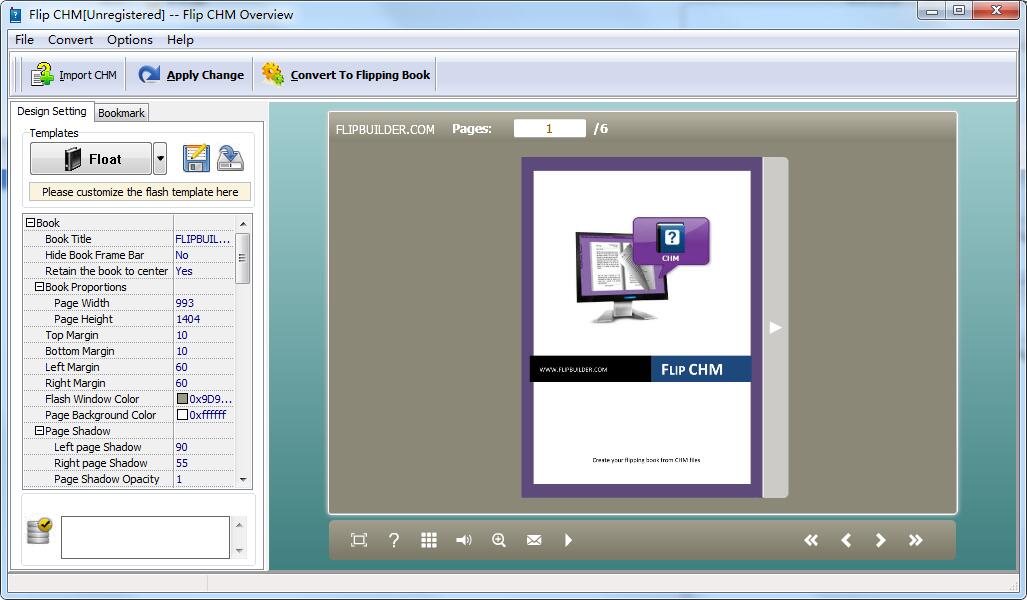Toggle fullscreen in the flipbook control bar
Image resolution: width=1027 pixels, height=600 pixels.
[359, 540]
